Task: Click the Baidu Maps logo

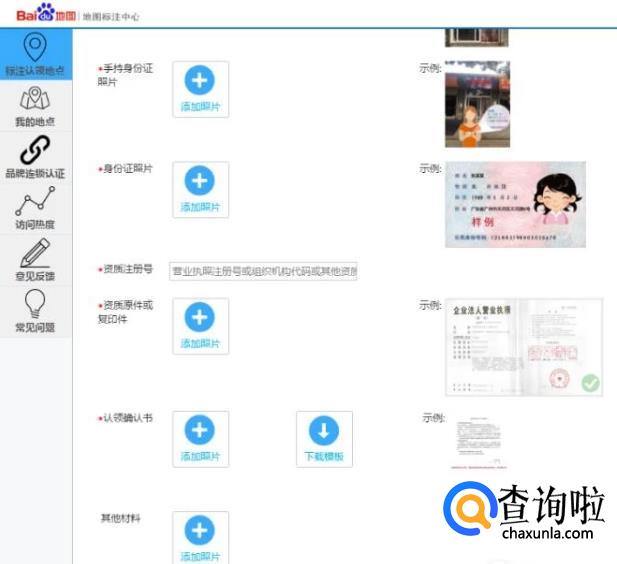Action: (45, 14)
